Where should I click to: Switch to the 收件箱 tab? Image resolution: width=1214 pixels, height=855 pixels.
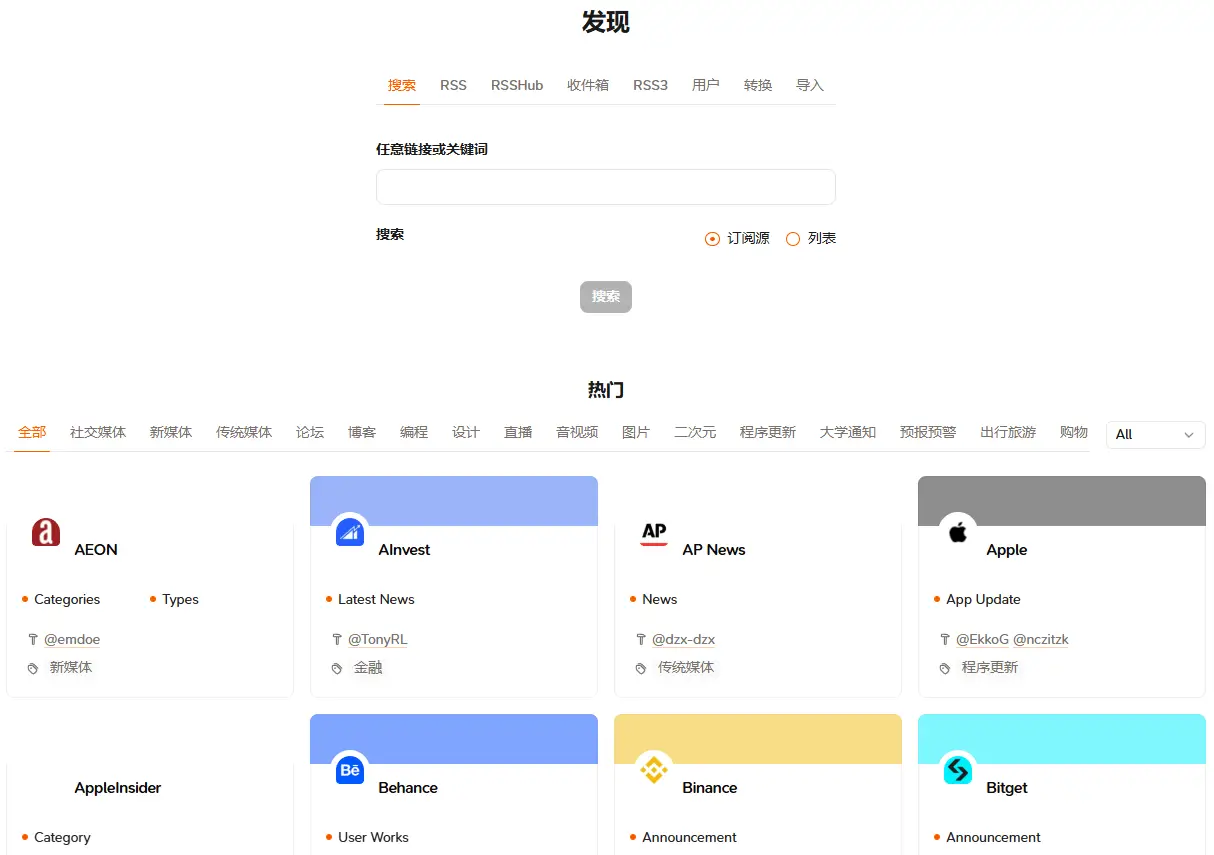(588, 86)
